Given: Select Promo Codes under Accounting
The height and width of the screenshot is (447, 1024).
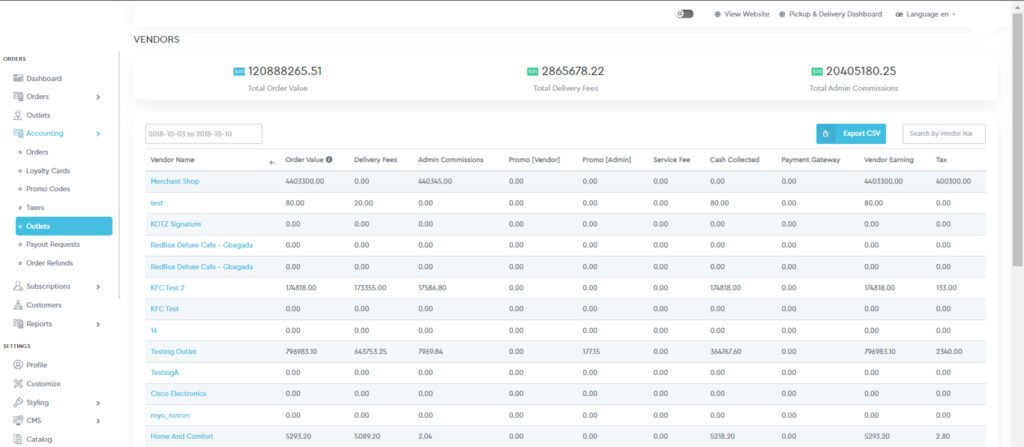Looking at the screenshot, I should click(x=47, y=189).
